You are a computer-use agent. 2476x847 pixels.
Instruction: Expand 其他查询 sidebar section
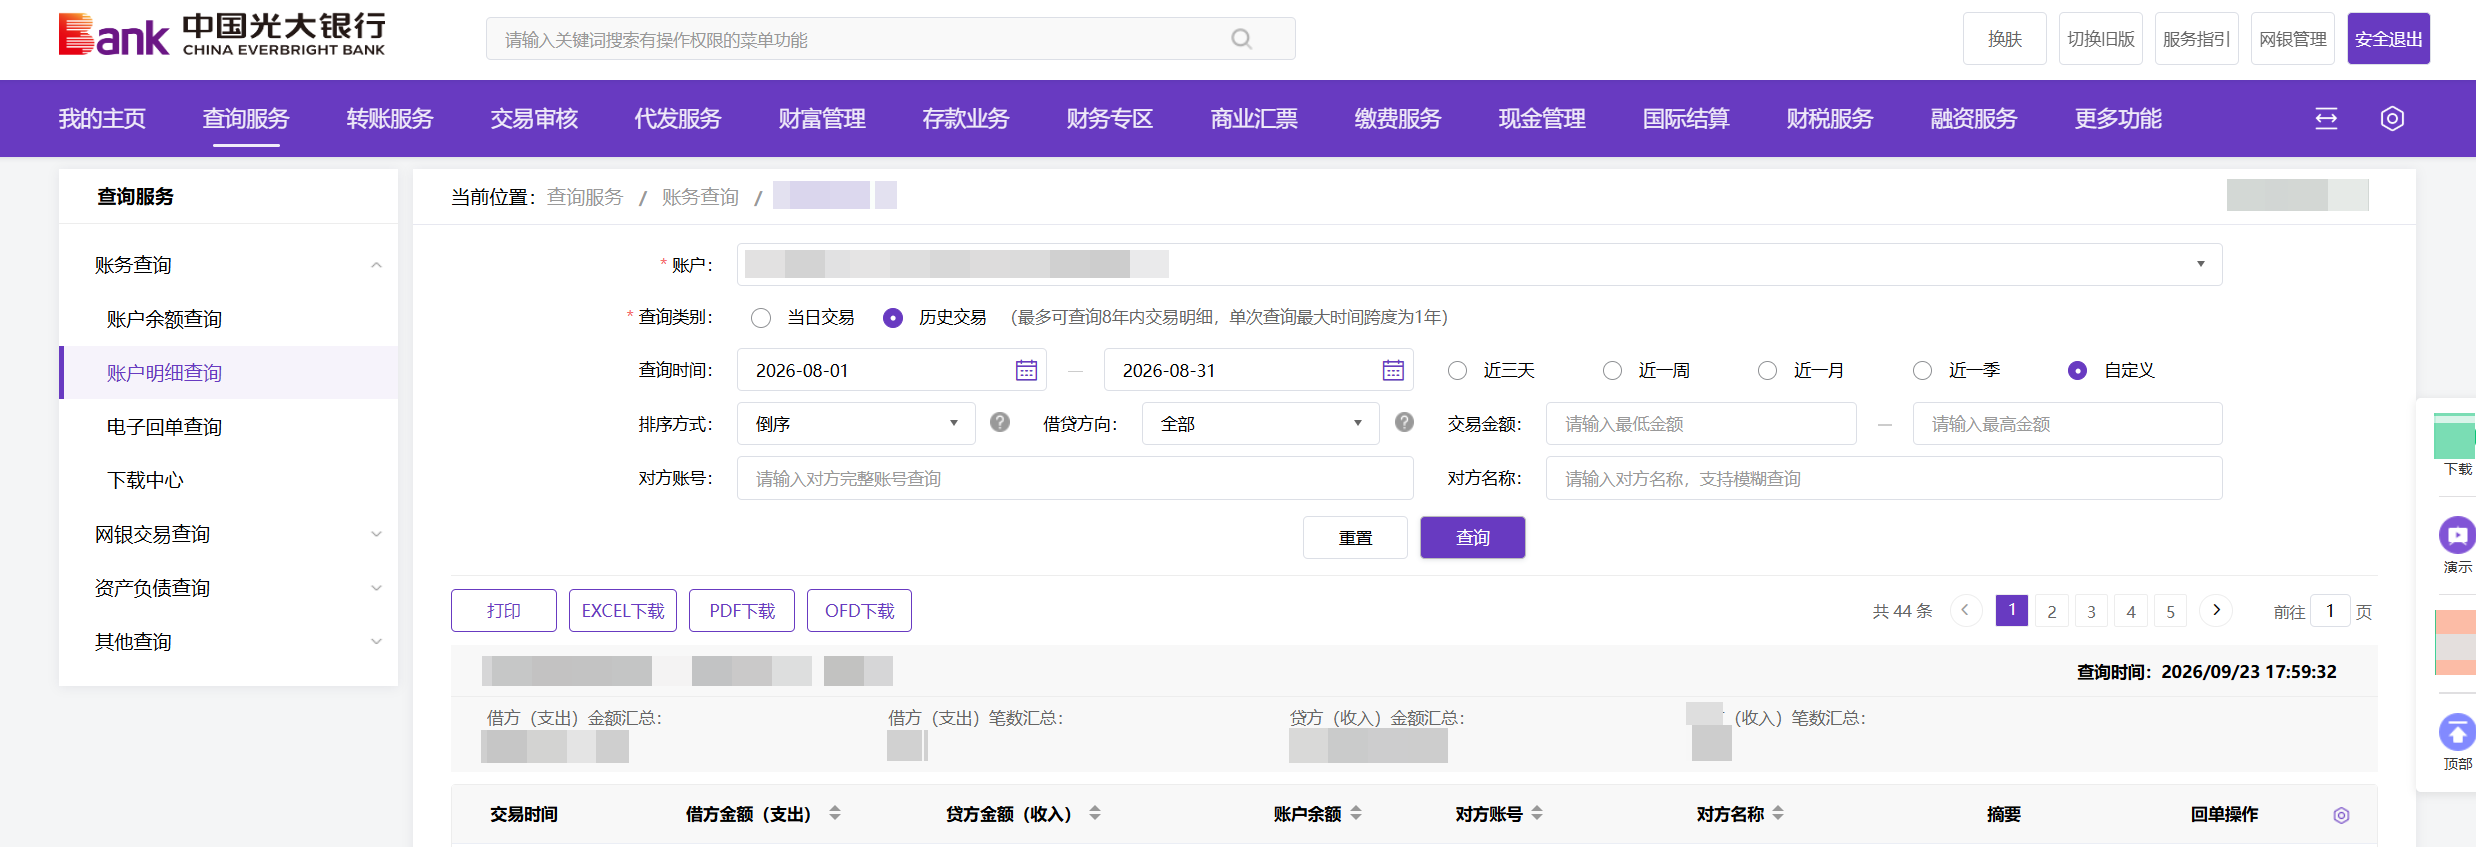pos(376,642)
